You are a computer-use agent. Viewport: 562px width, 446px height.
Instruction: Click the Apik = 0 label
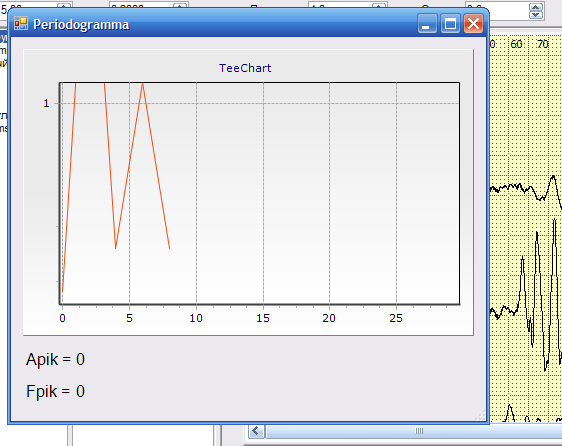55,359
